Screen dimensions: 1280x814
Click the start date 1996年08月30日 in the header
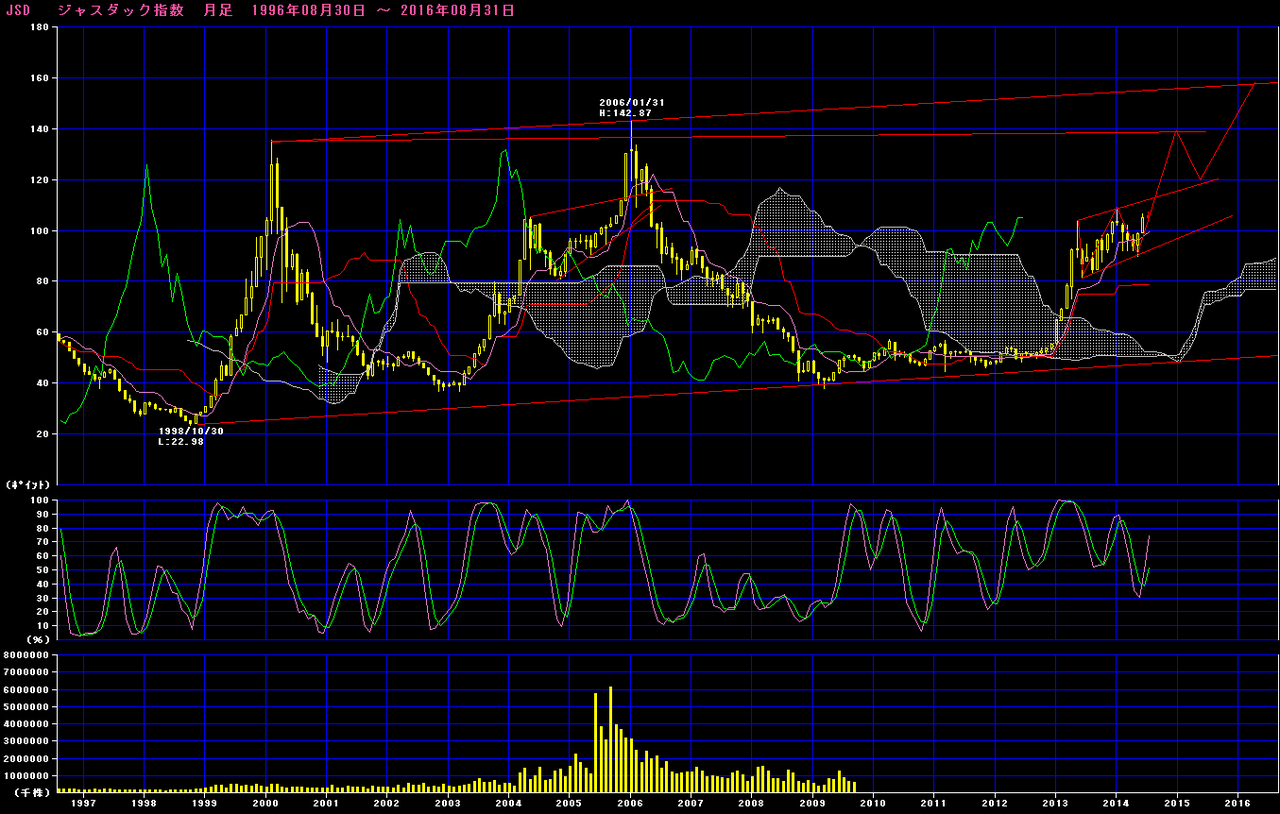pyautogui.click(x=307, y=10)
